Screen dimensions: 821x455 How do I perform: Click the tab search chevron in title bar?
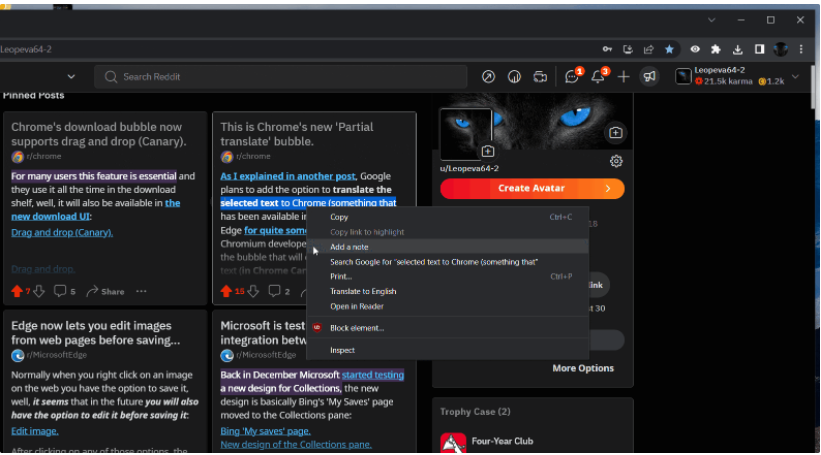pos(711,20)
